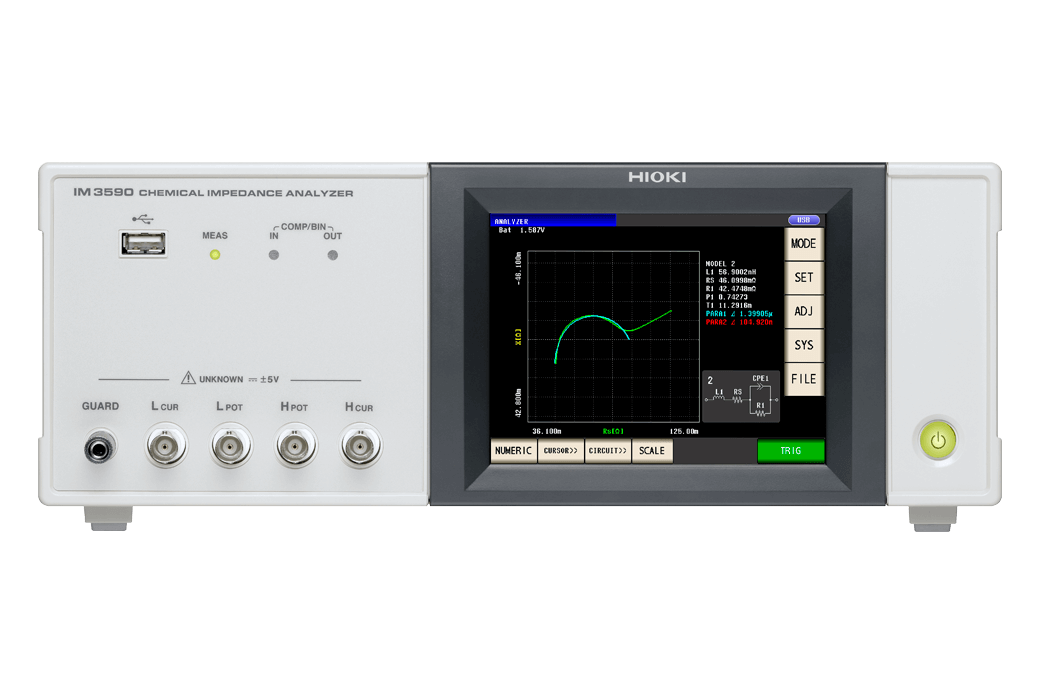Click the L1 56.9002nH value

pyautogui.click(x=730, y=272)
